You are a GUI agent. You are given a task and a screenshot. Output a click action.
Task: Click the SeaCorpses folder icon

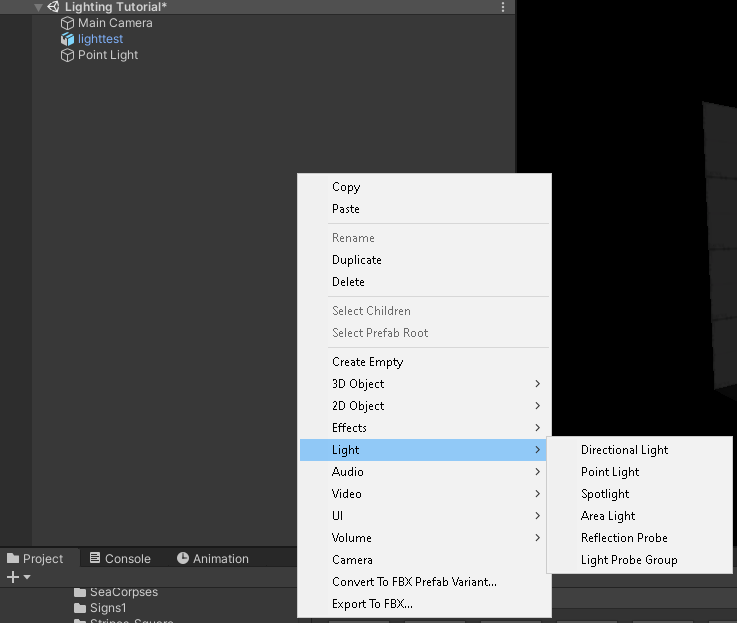tap(80, 592)
